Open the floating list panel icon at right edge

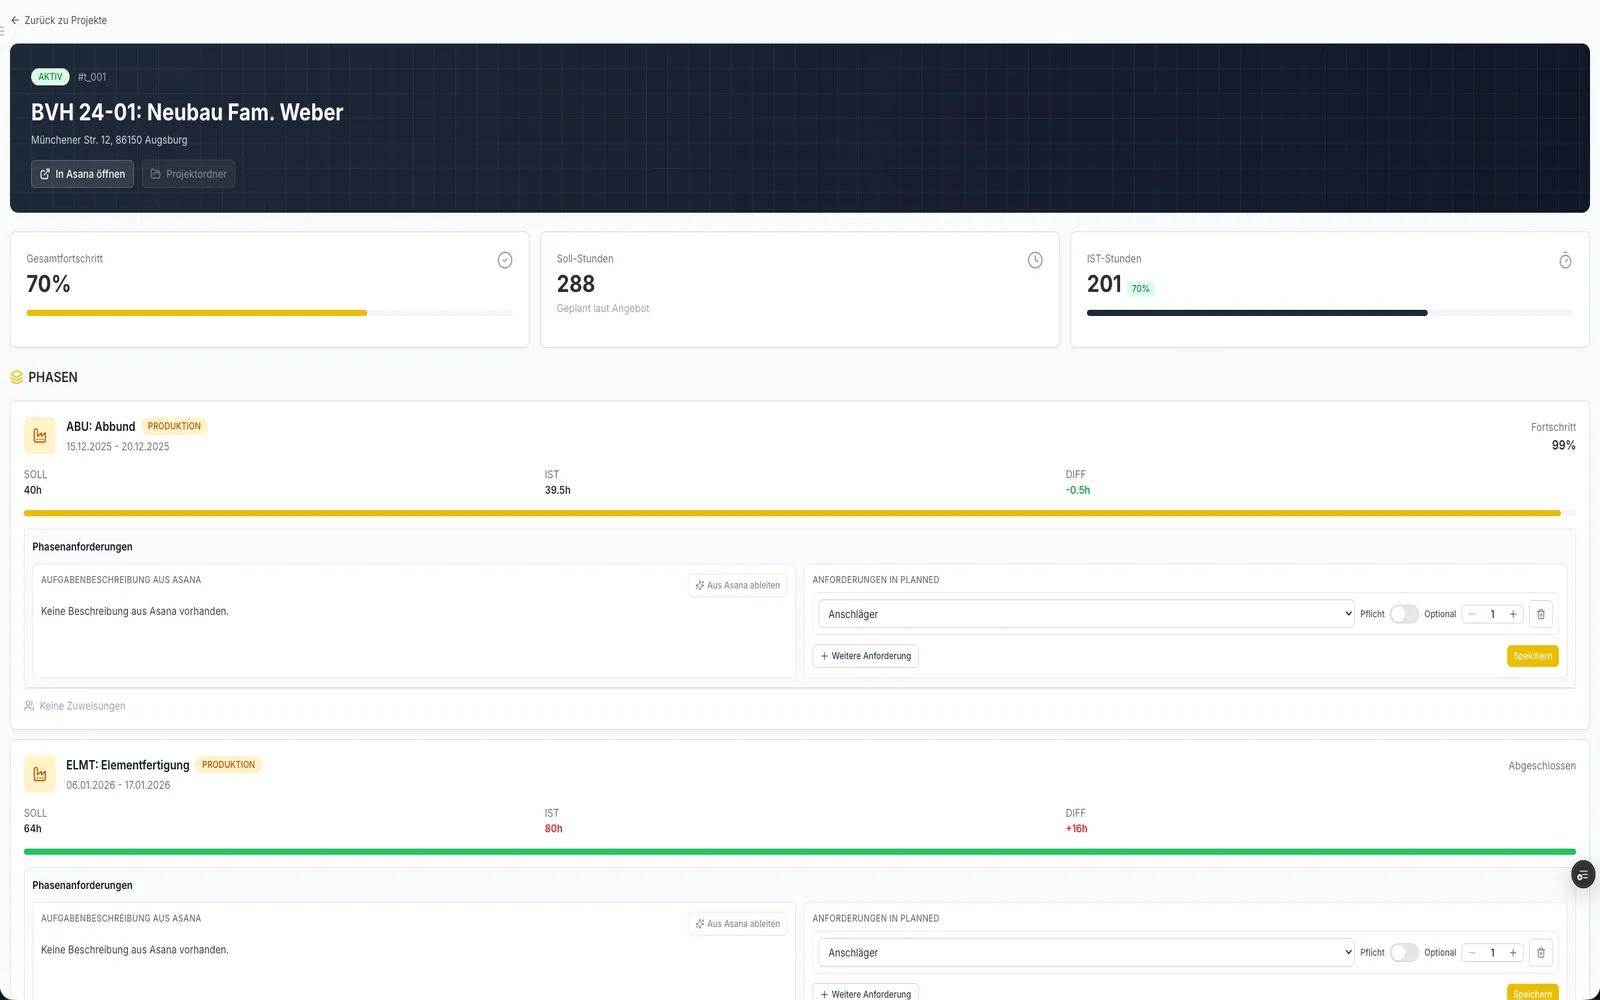tap(1582, 875)
